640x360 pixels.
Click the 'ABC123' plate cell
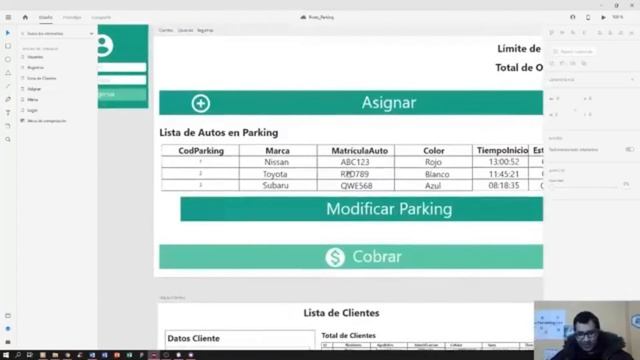[355, 162]
